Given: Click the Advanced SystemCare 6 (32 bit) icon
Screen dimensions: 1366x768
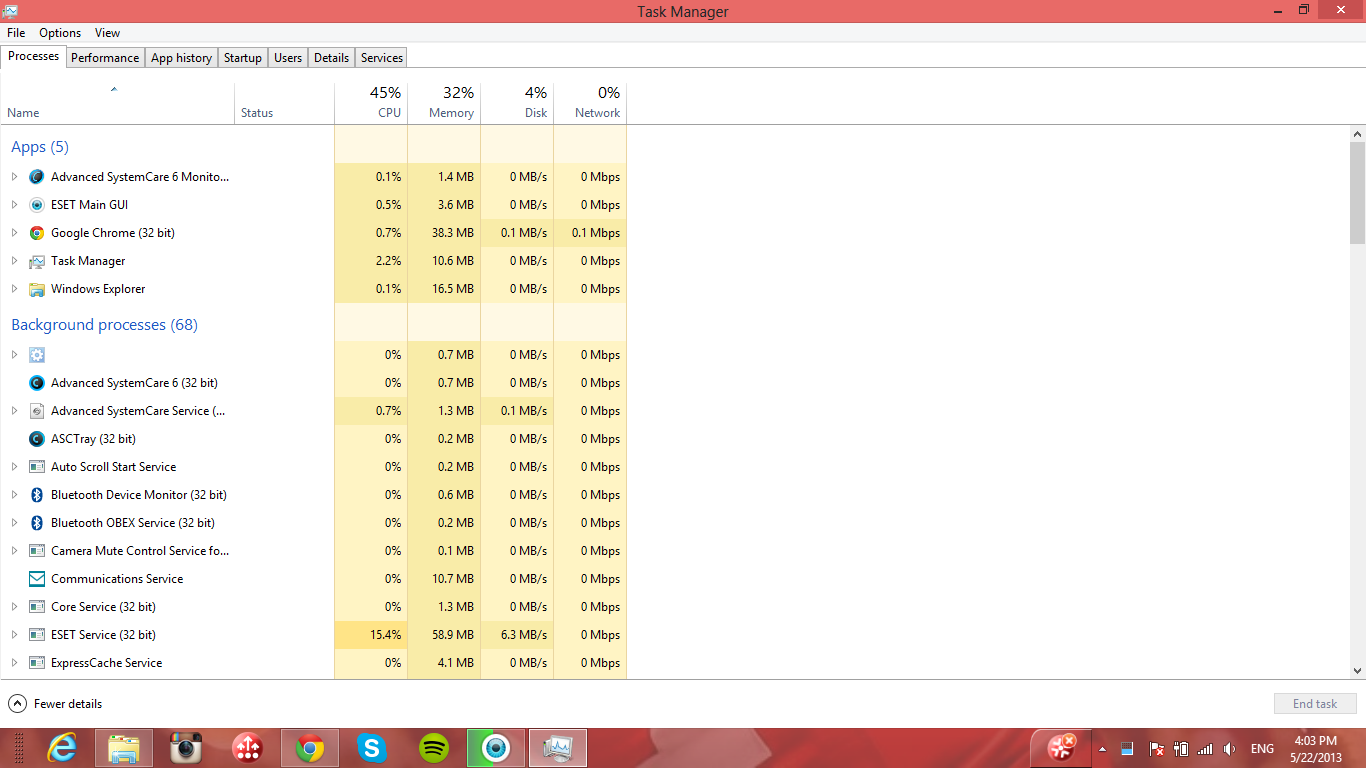Looking at the screenshot, I should tap(37, 383).
